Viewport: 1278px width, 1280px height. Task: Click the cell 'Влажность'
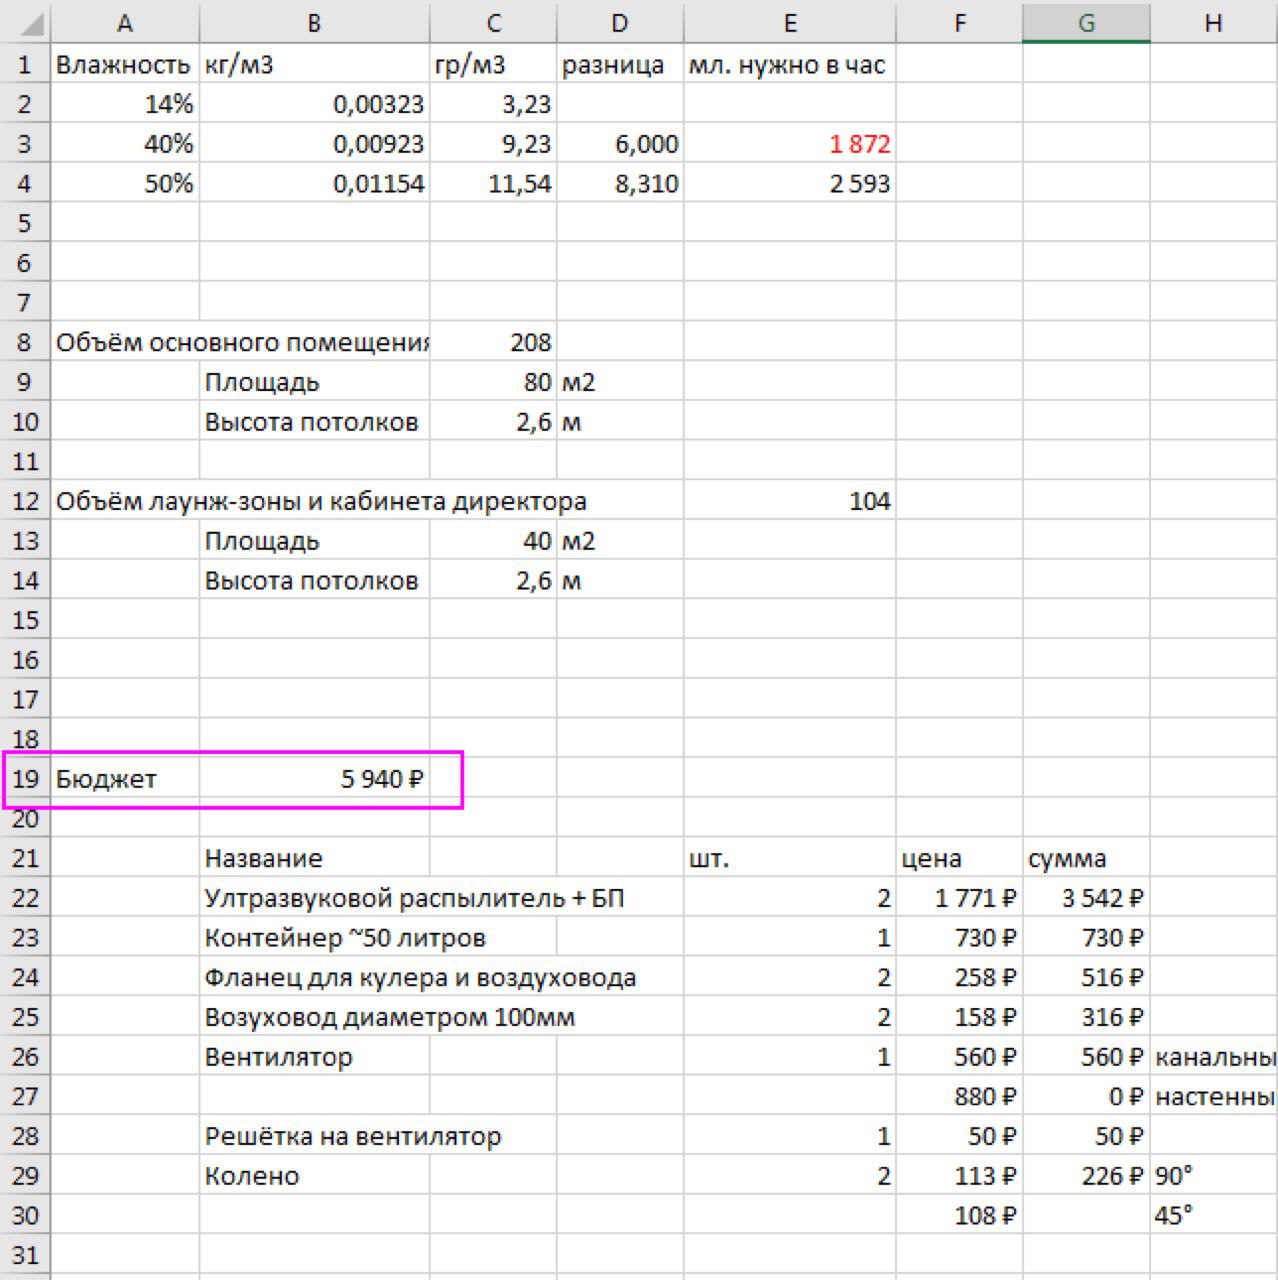point(124,65)
